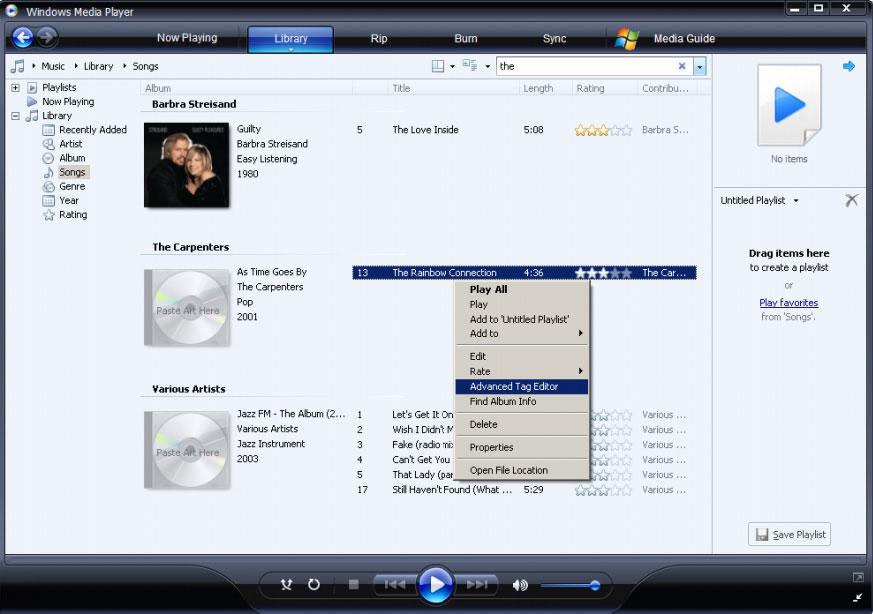
Task: Click the large Play button
Action: pos(435,584)
